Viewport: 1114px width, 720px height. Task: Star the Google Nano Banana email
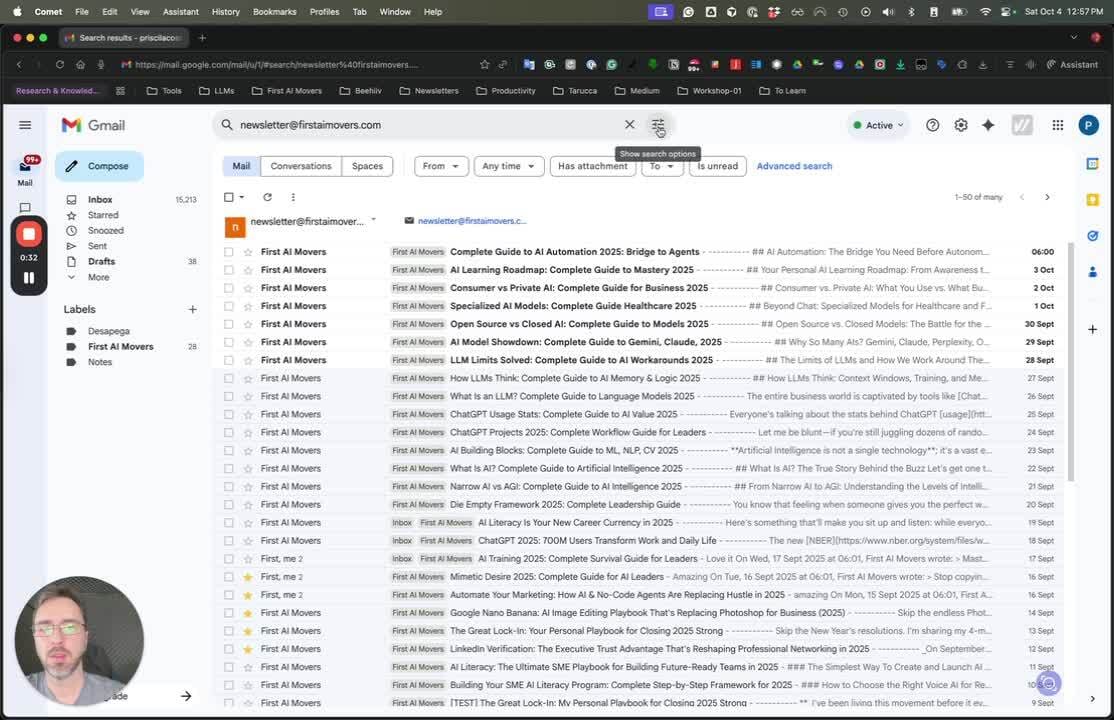pyautogui.click(x=248, y=613)
